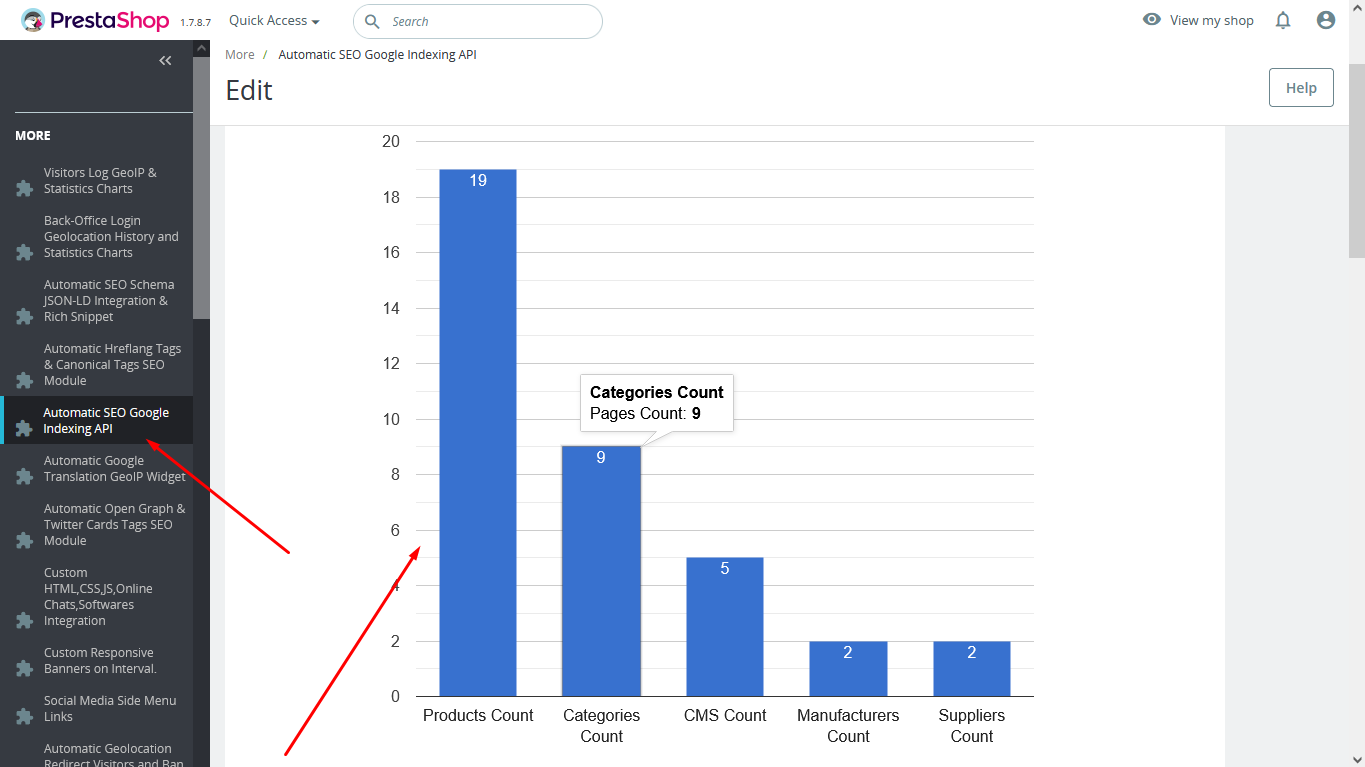This screenshot has width=1365, height=767.
Task: Click puzzle icon next to Open Graph module
Action: pos(24,541)
